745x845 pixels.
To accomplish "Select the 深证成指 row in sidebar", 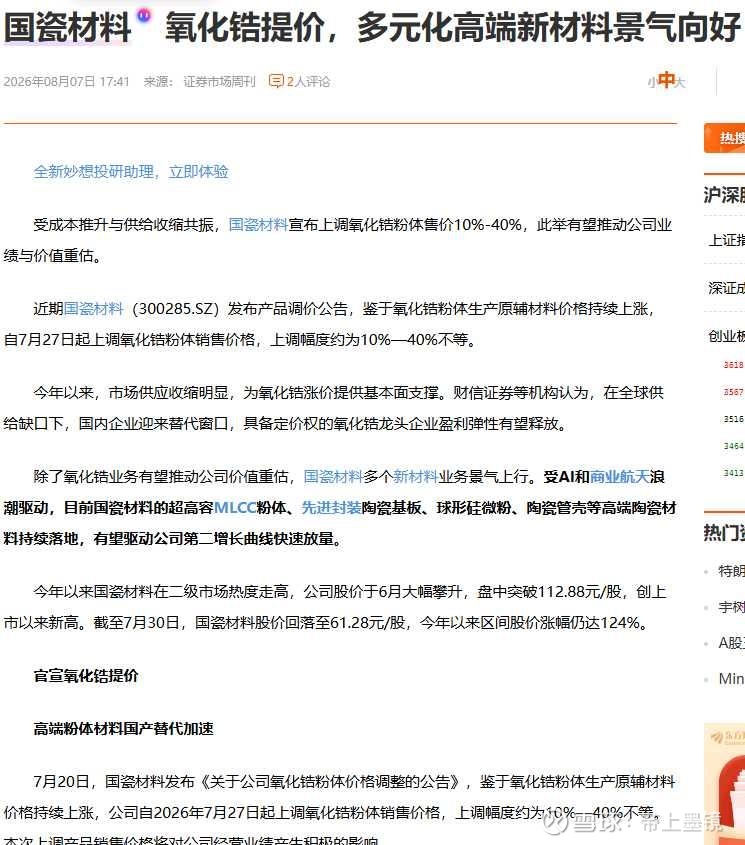I will point(725,288).
